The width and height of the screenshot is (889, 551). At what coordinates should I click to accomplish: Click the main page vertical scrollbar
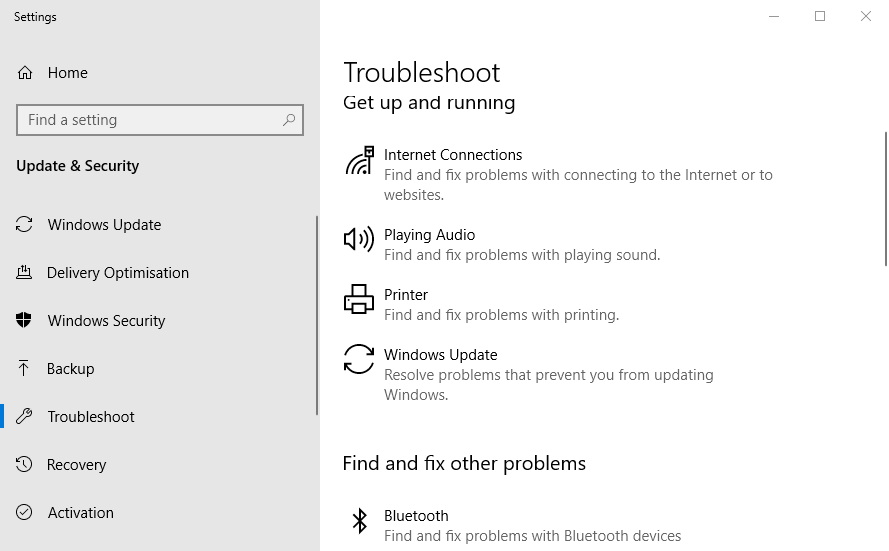pyautogui.click(x=885, y=198)
